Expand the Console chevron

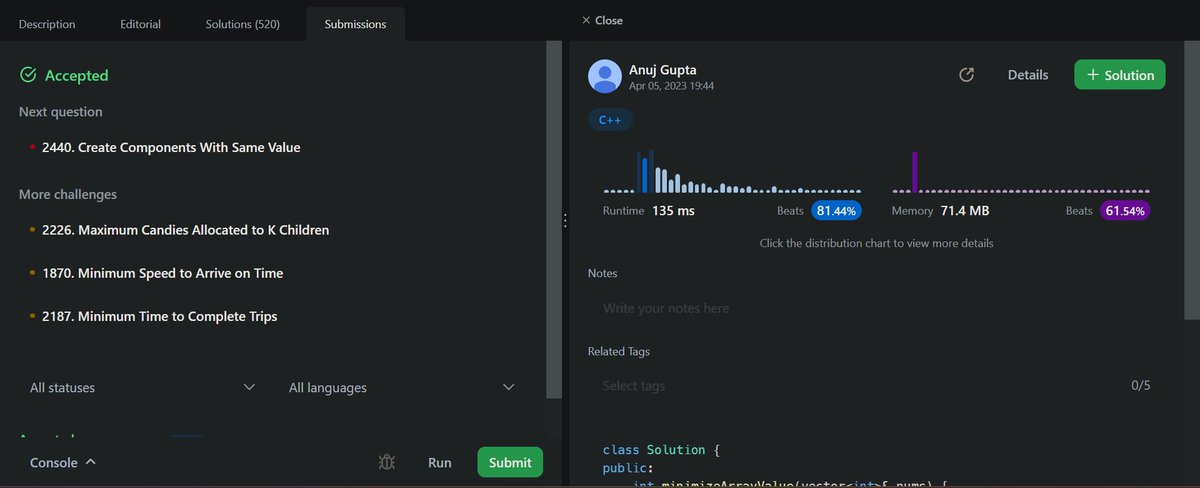[91, 462]
